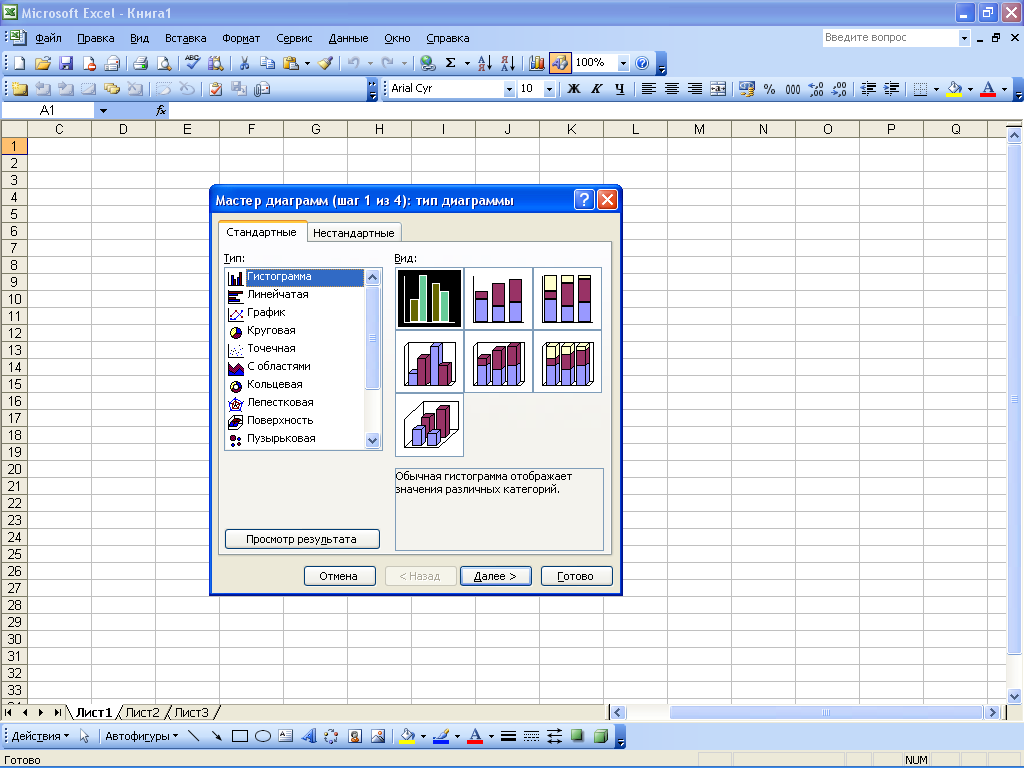Click the Font Color red A on formatting toolbar

click(x=988, y=89)
